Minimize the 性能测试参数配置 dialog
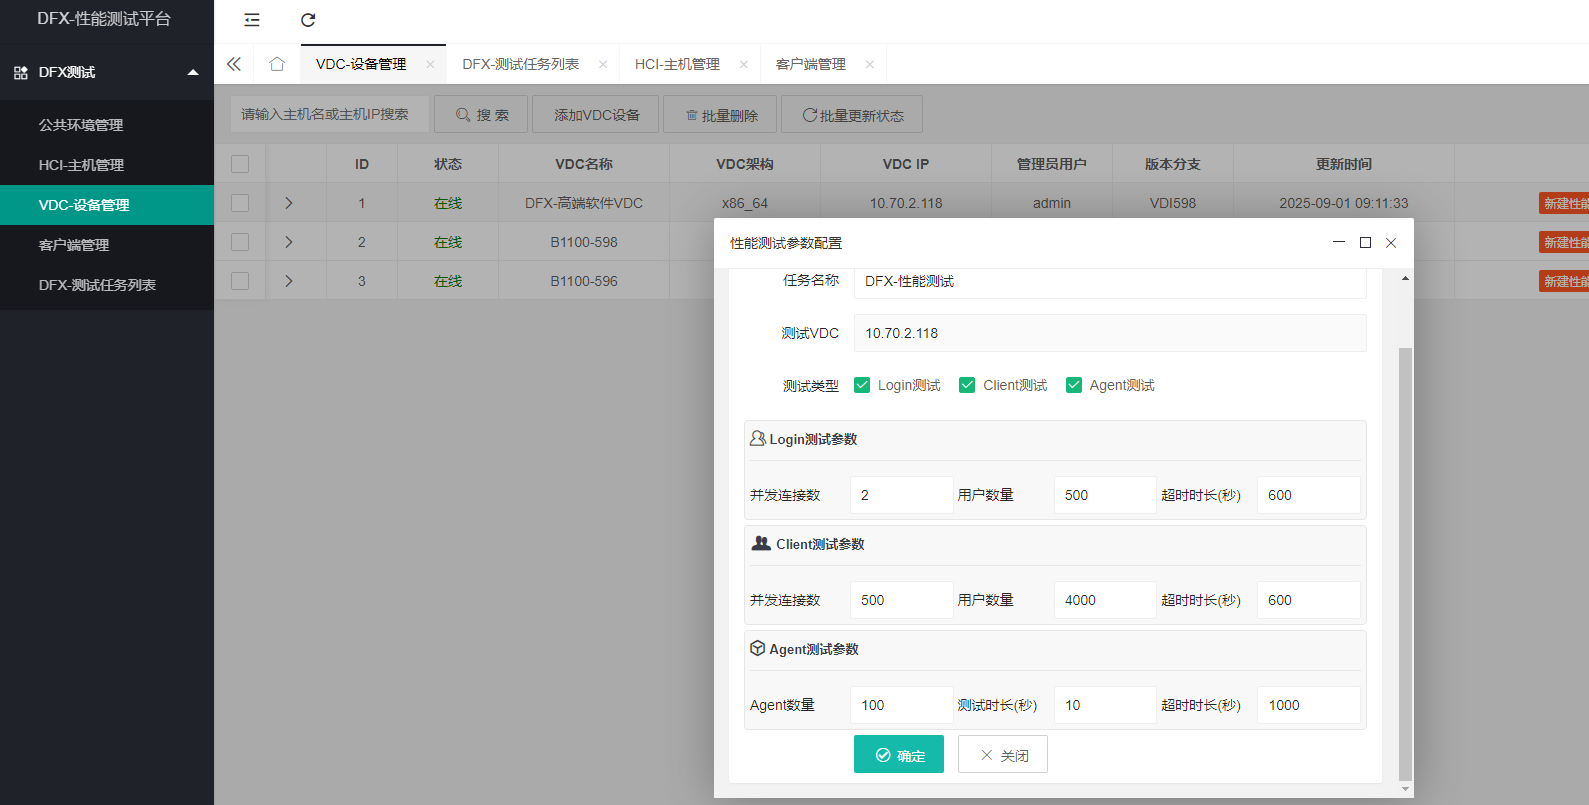This screenshot has width=1589, height=805. coord(1339,243)
